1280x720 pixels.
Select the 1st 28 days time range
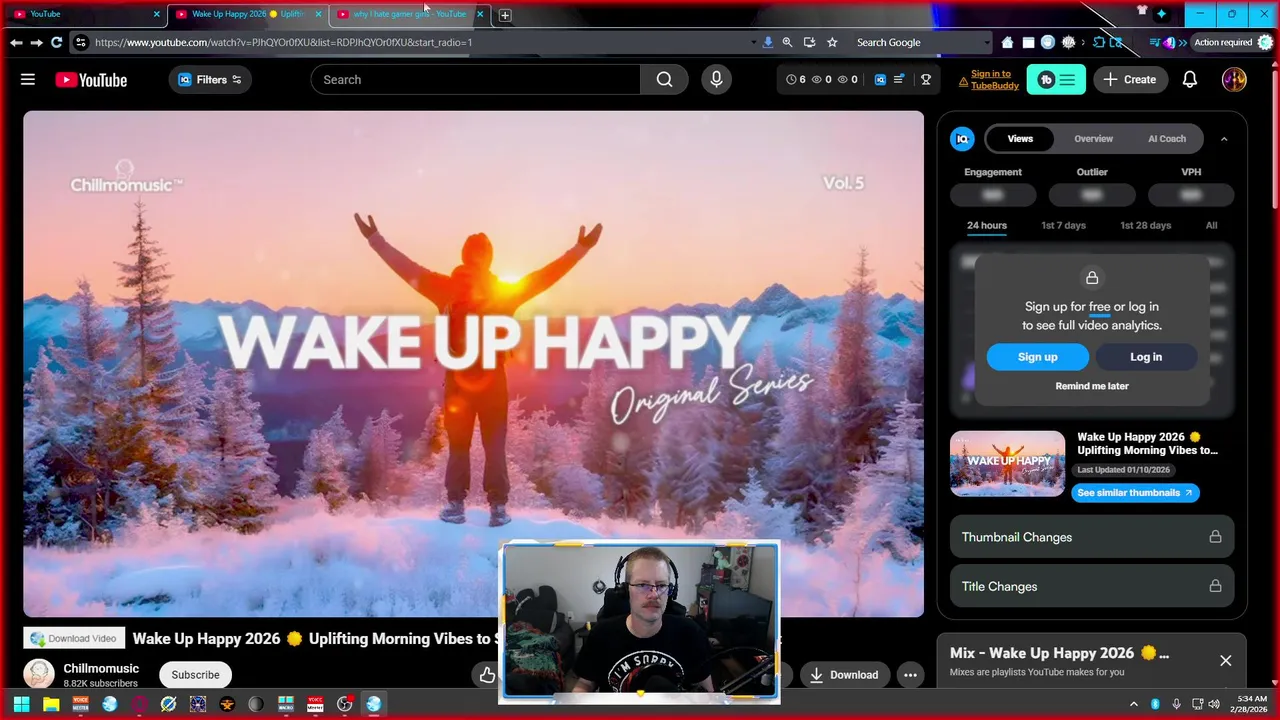coord(1145,226)
